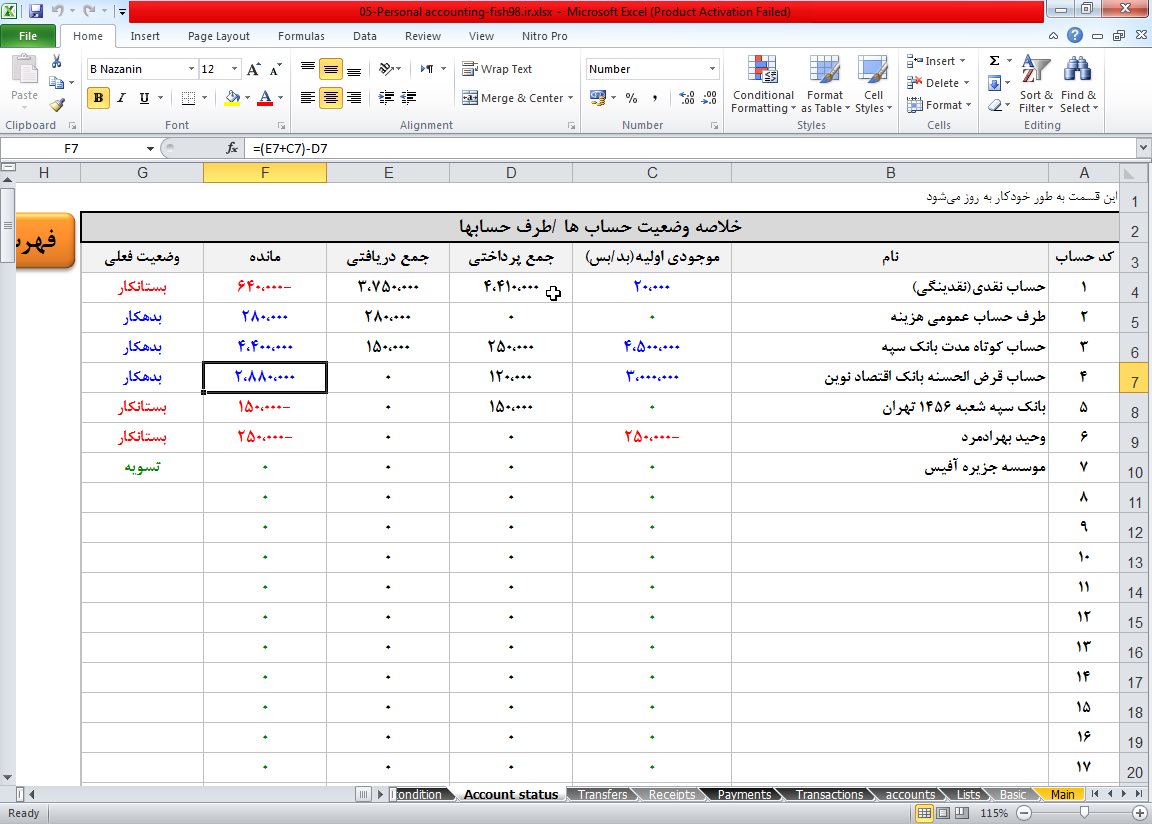Click the Borders icon in Font group
The height and width of the screenshot is (824, 1152).
click(x=188, y=98)
